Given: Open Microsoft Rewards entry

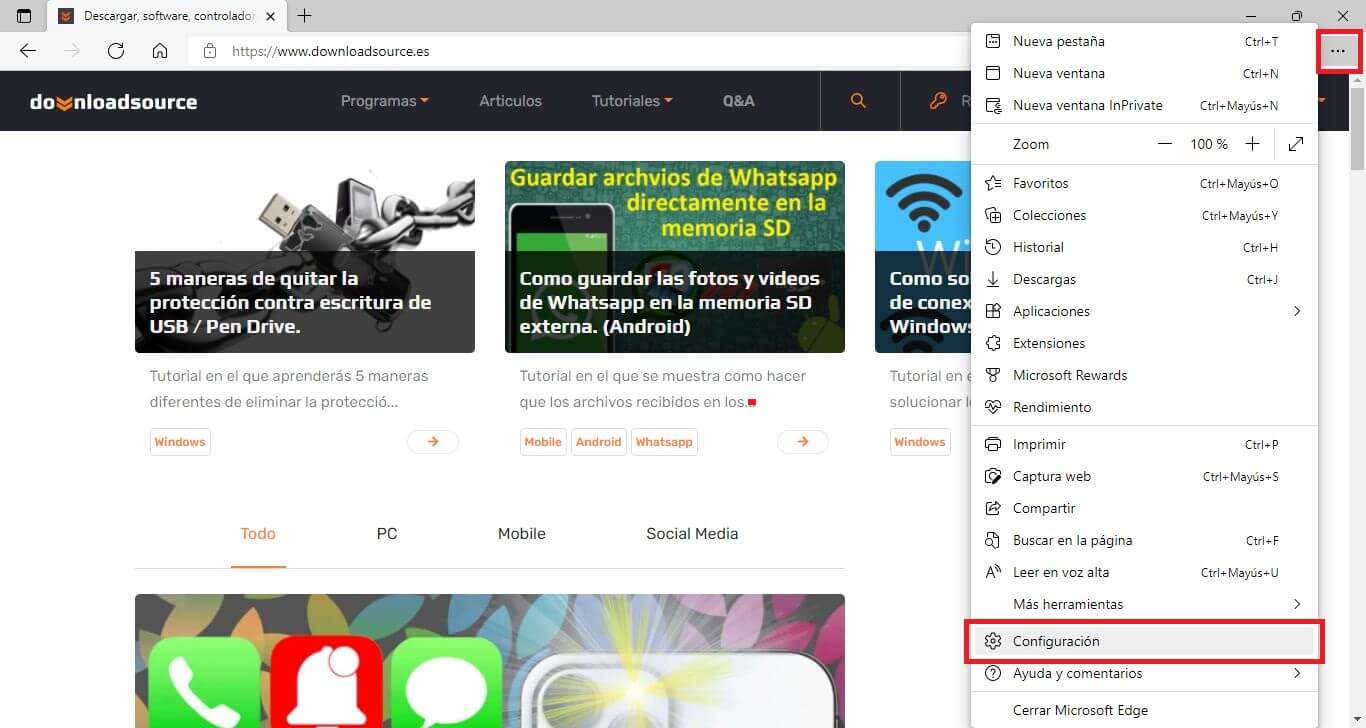Looking at the screenshot, I should pos(1145,375).
